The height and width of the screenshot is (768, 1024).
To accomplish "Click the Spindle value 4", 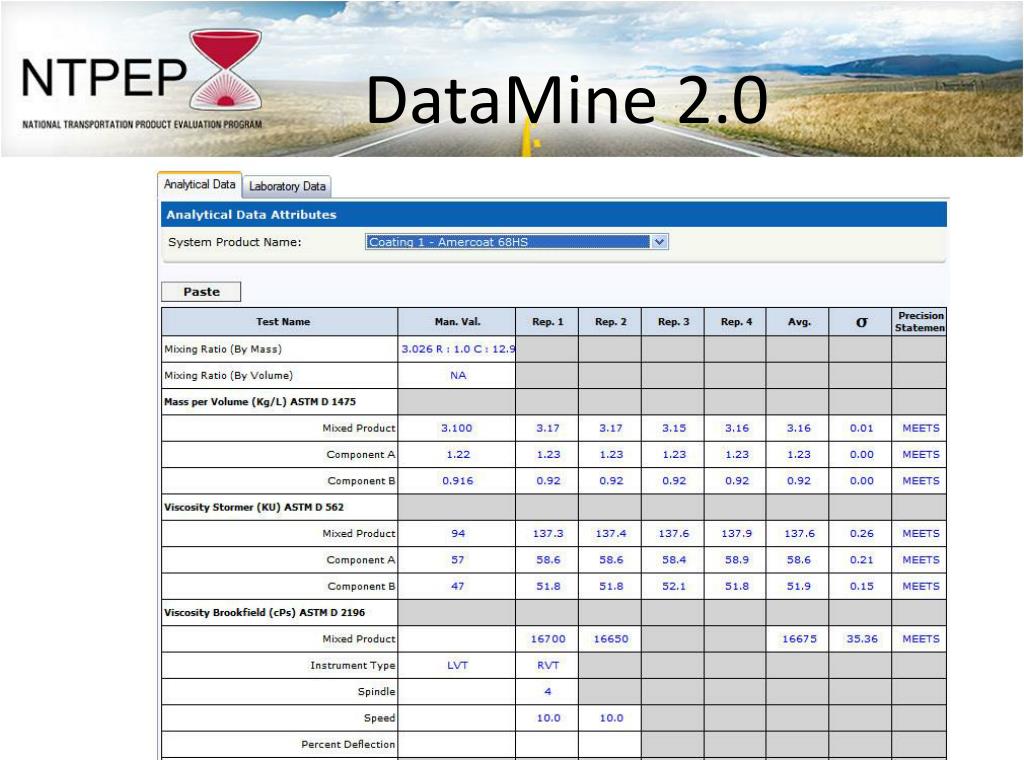I will click(547, 692).
